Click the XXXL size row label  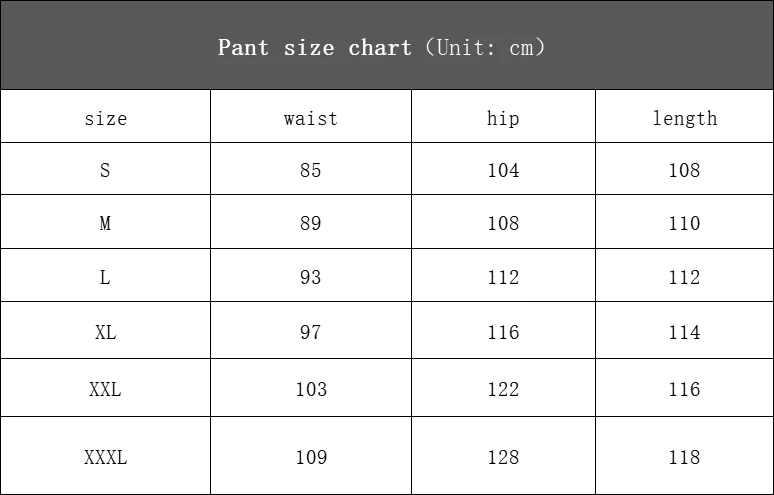[x=105, y=456]
